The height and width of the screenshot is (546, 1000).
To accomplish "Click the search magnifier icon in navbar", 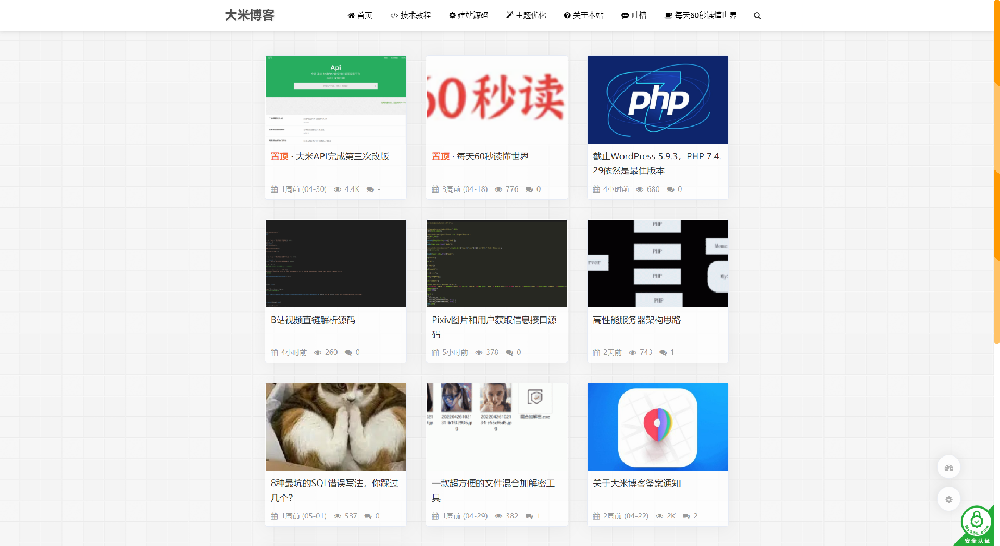I will 757,16.
